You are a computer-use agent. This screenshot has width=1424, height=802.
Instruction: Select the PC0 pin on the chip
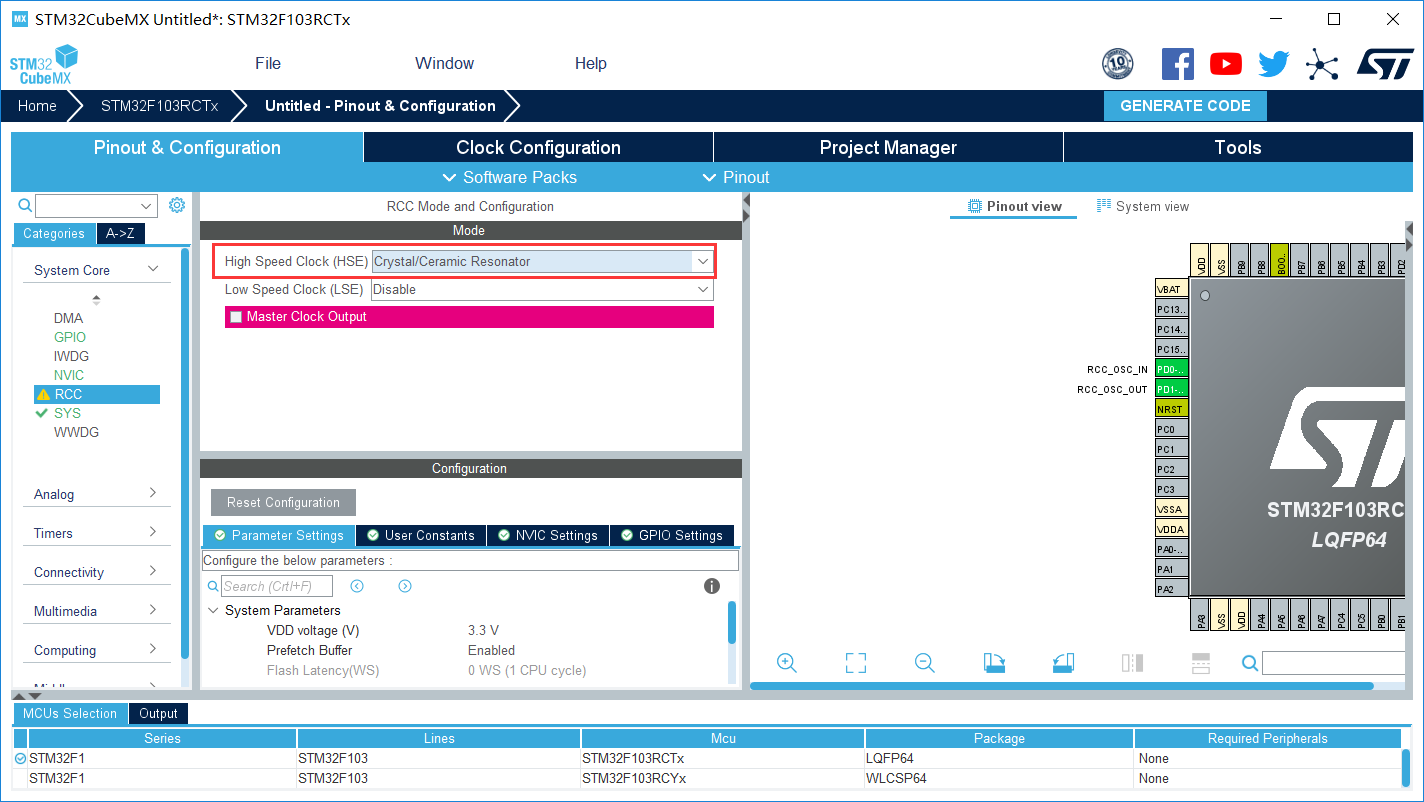point(1171,429)
